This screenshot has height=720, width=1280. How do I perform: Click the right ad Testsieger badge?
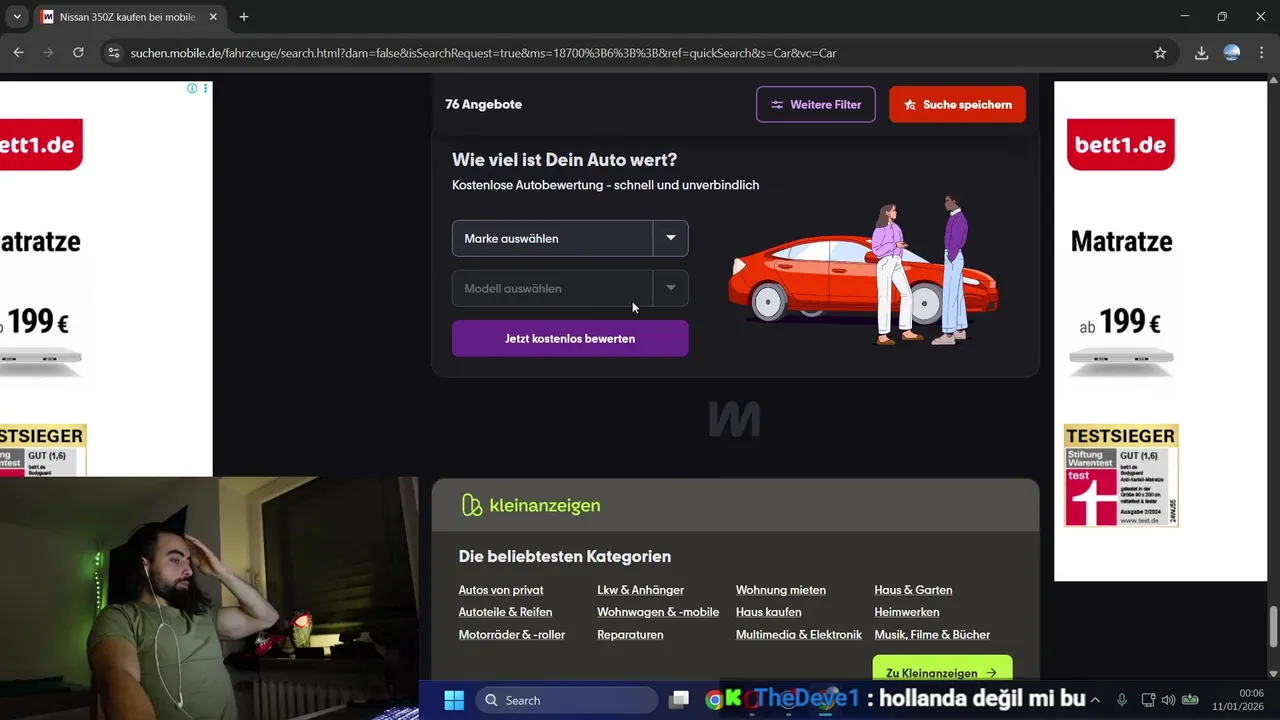pos(1121,475)
